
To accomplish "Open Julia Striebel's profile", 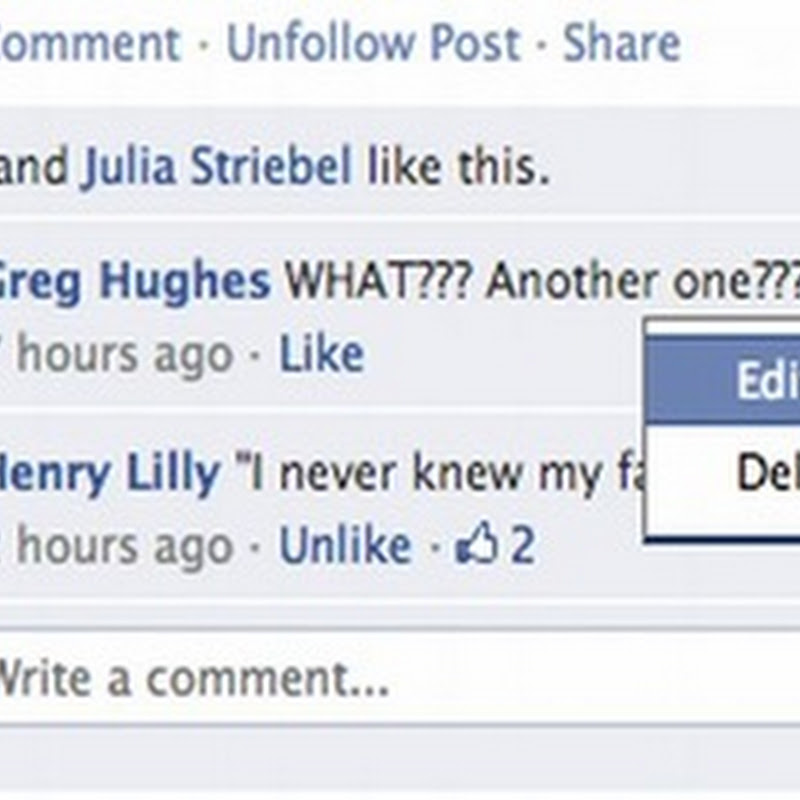I will click(x=217, y=166).
